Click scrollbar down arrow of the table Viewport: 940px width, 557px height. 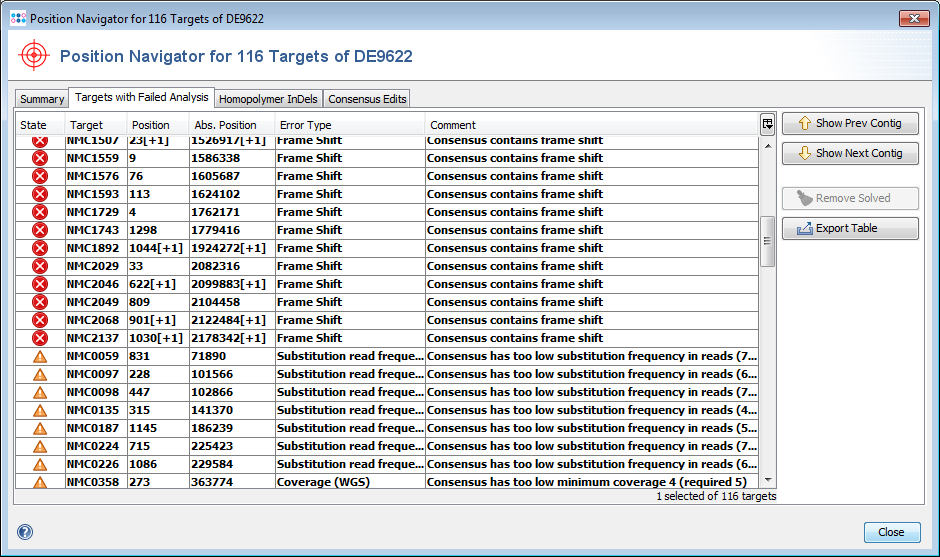(767, 481)
